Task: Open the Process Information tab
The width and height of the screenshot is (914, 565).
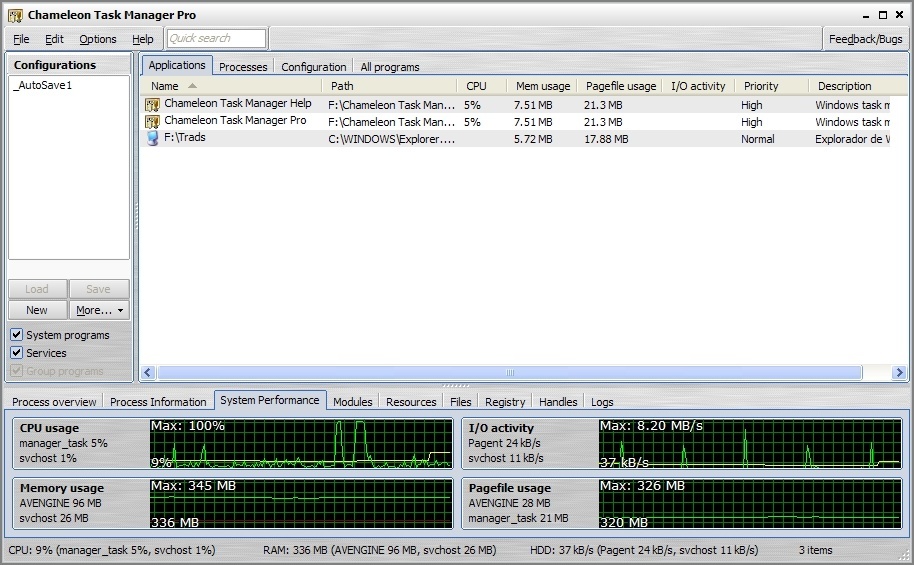Action: pos(158,402)
